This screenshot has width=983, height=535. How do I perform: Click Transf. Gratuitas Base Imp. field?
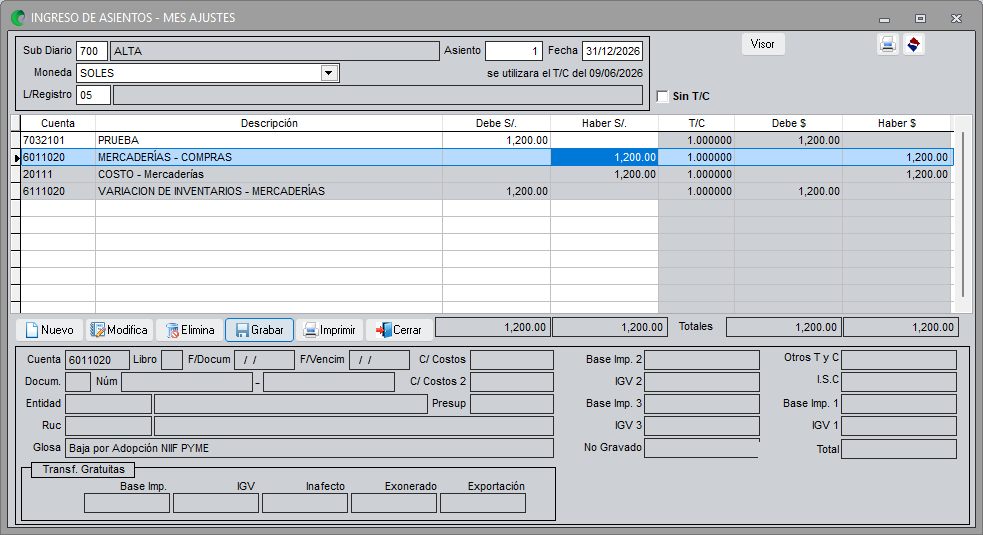click(127, 503)
